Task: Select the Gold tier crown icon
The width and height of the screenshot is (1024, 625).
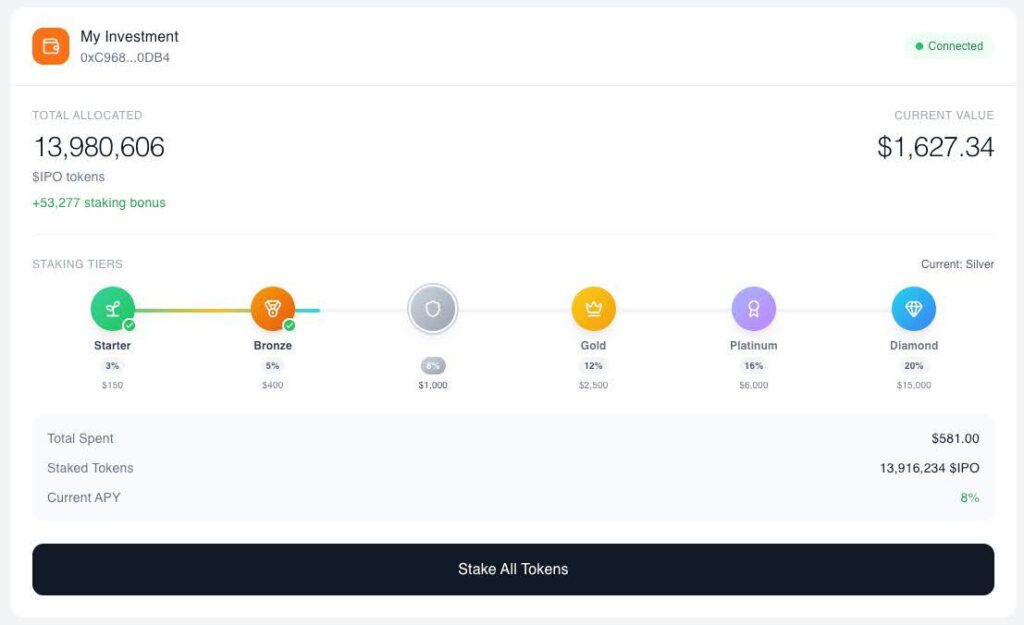Action: (593, 308)
